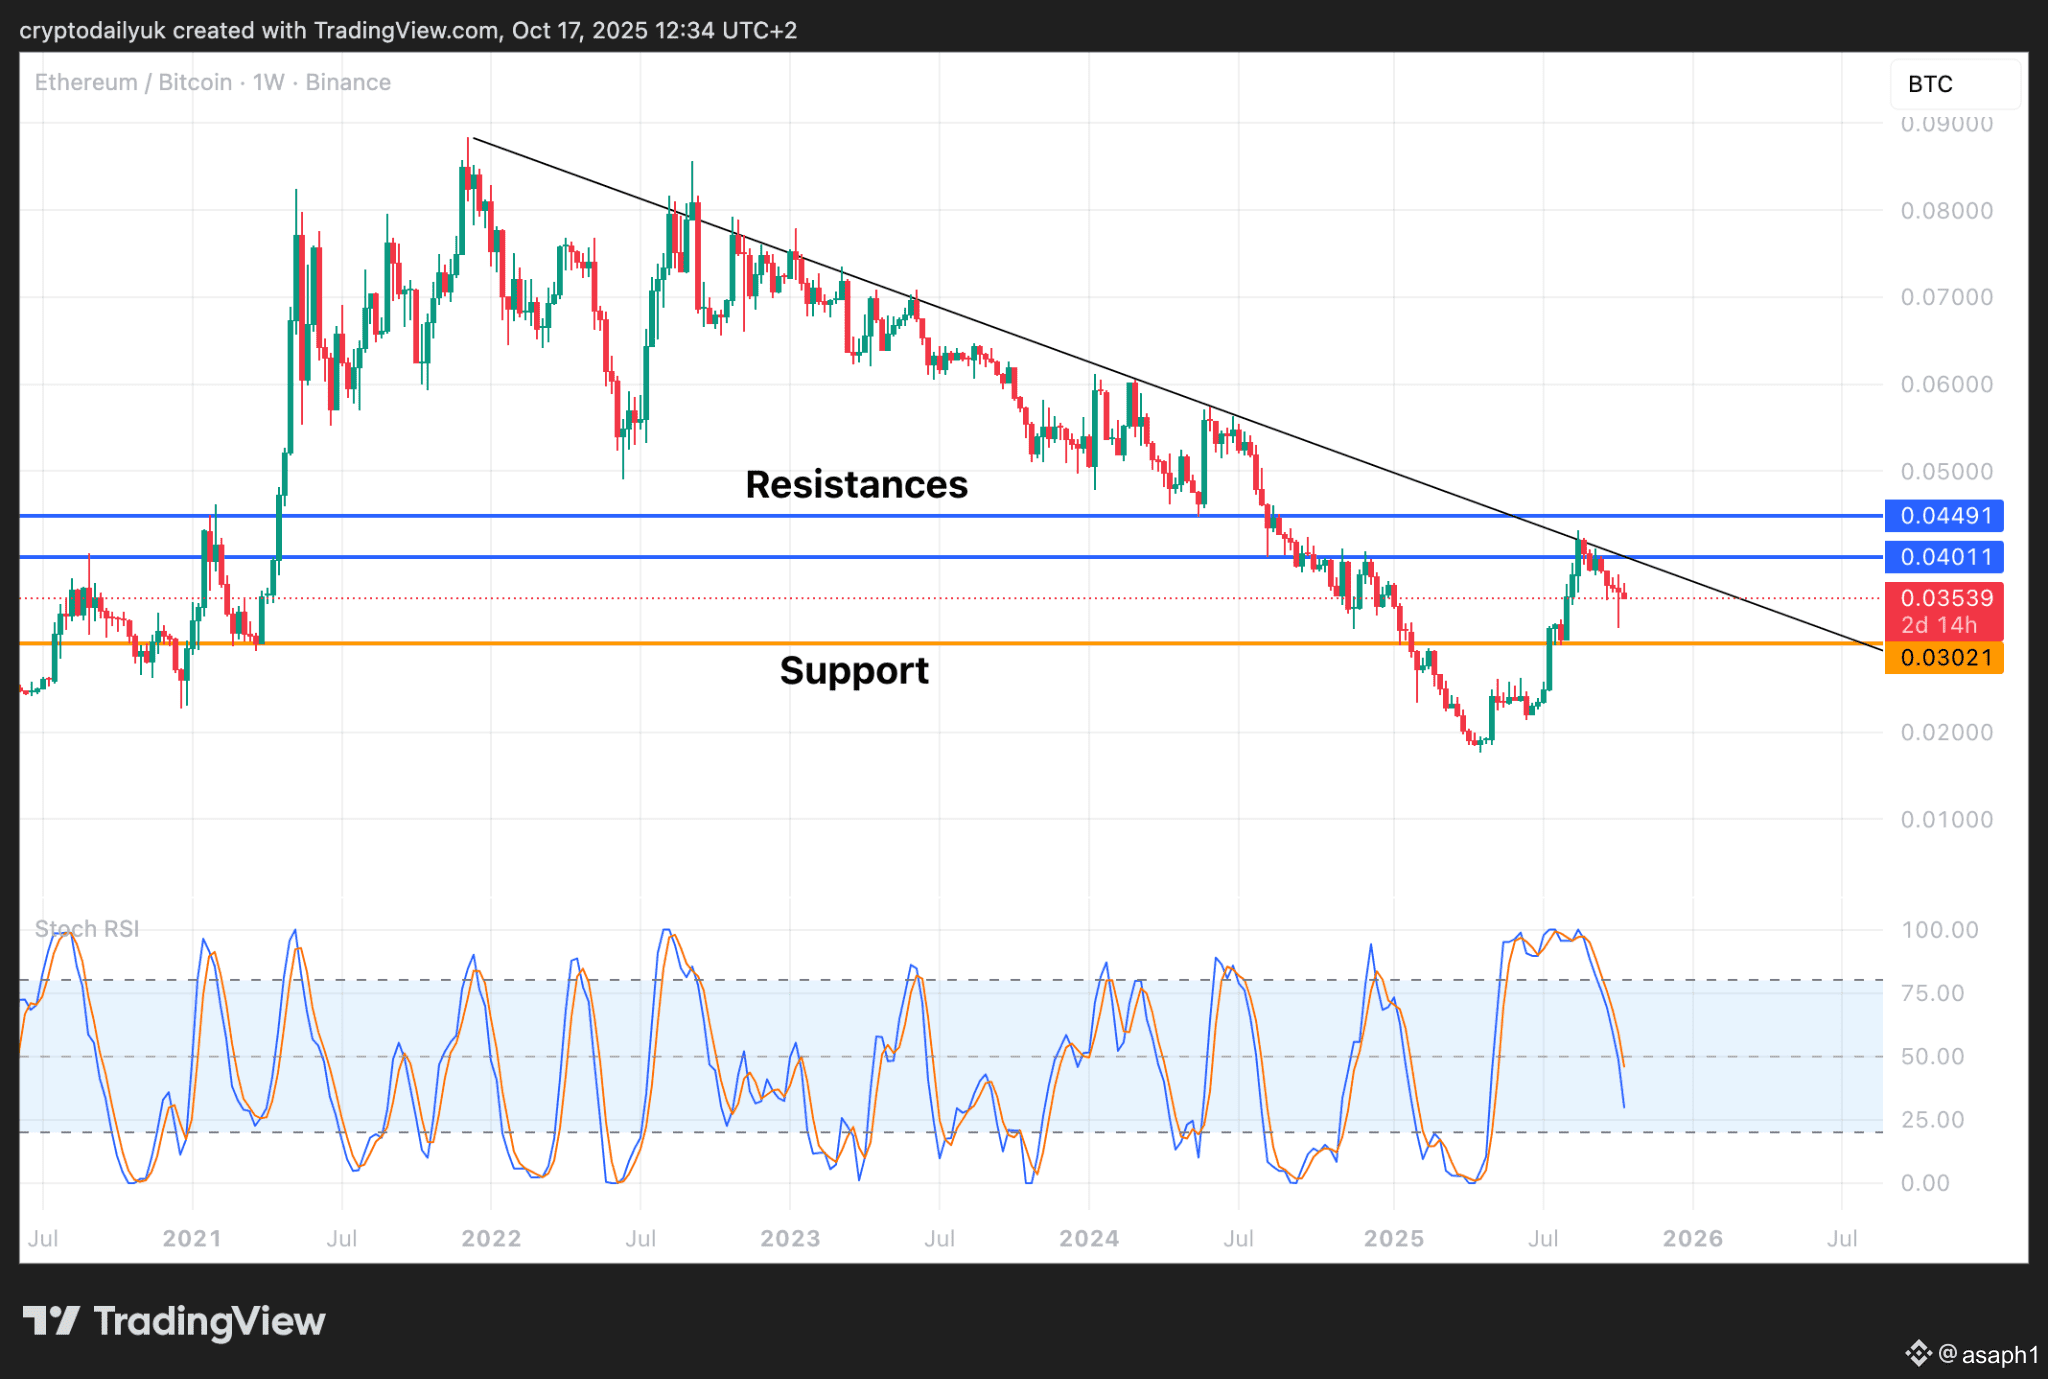Click the 0.08000 price axis label
The image size is (2048, 1379).
[1946, 211]
